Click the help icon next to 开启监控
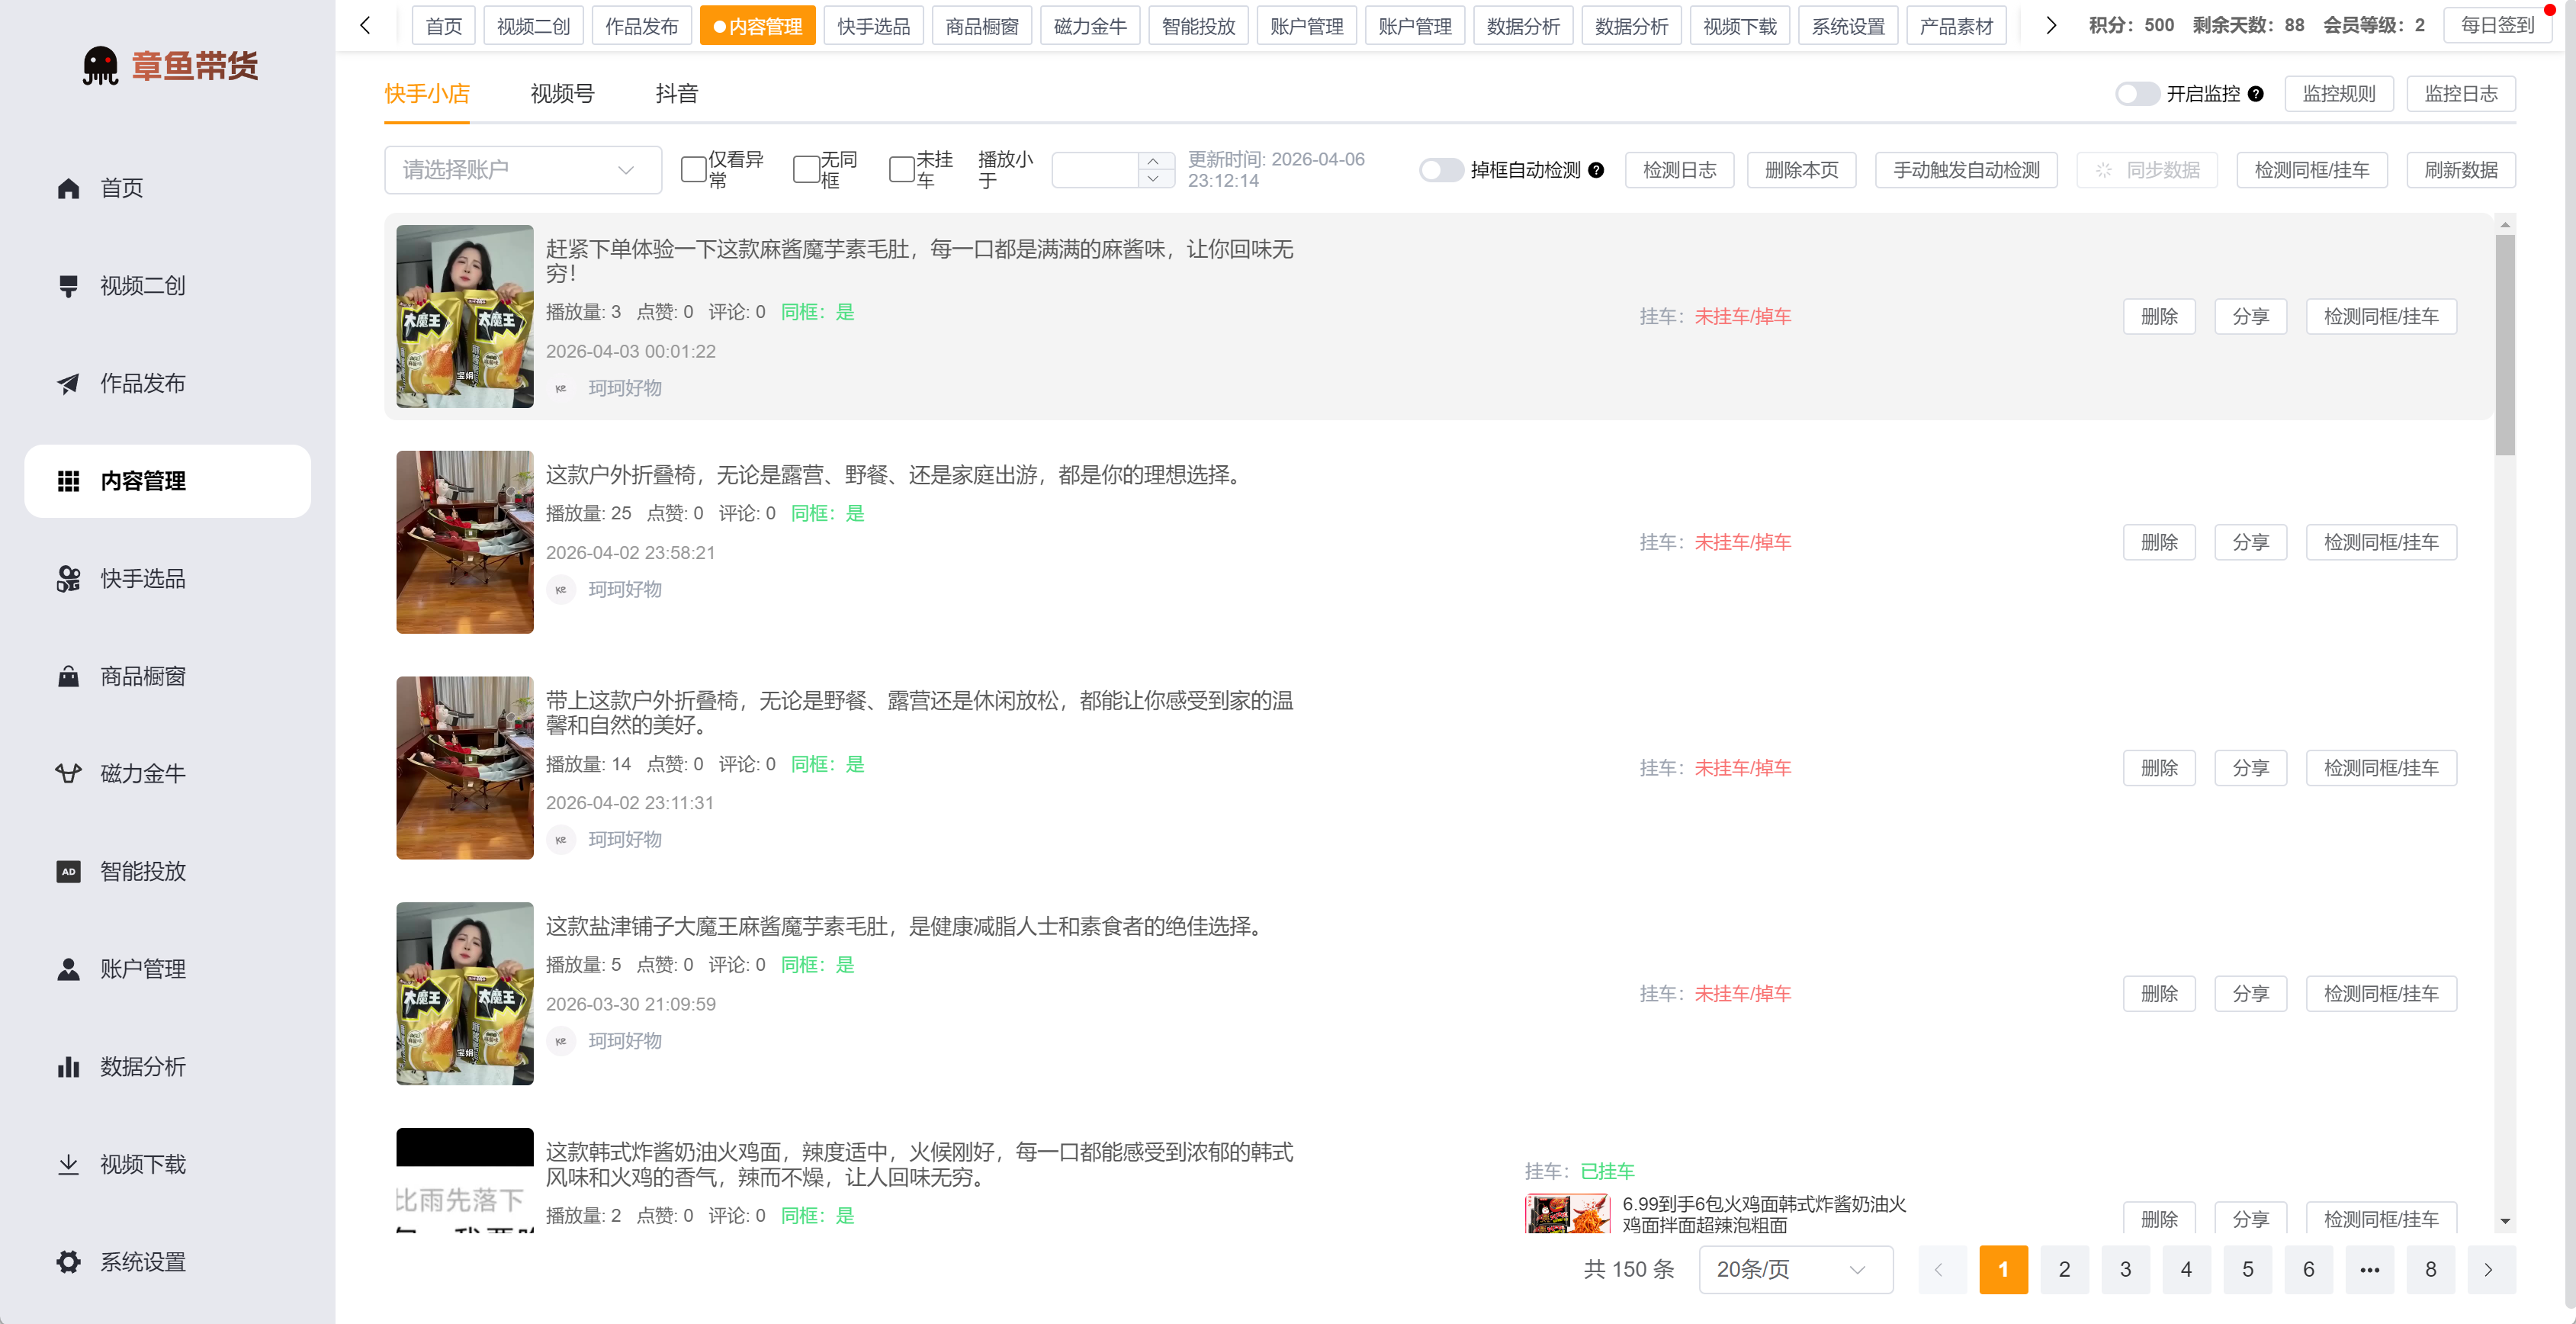Screen dimensions: 2576x1324 click(x=2256, y=94)
